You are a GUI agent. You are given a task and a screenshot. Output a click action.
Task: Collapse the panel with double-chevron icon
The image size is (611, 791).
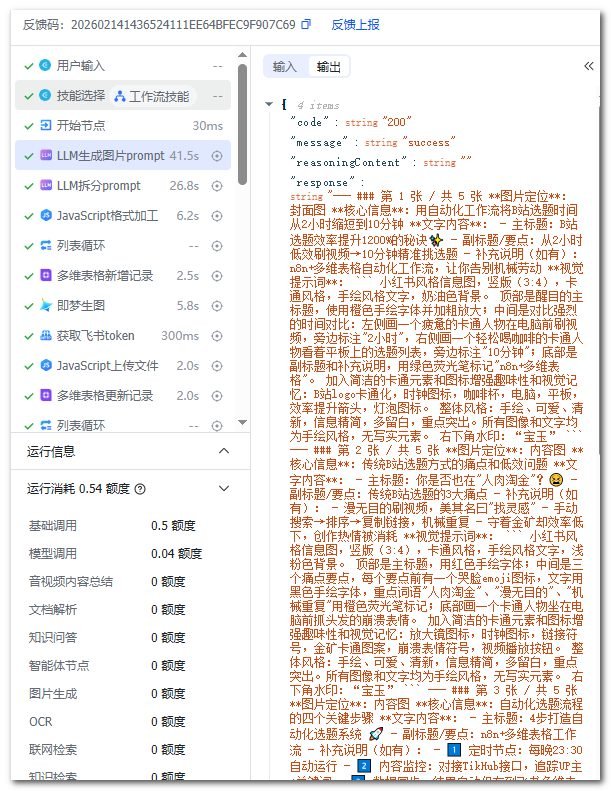coord(588,66)
